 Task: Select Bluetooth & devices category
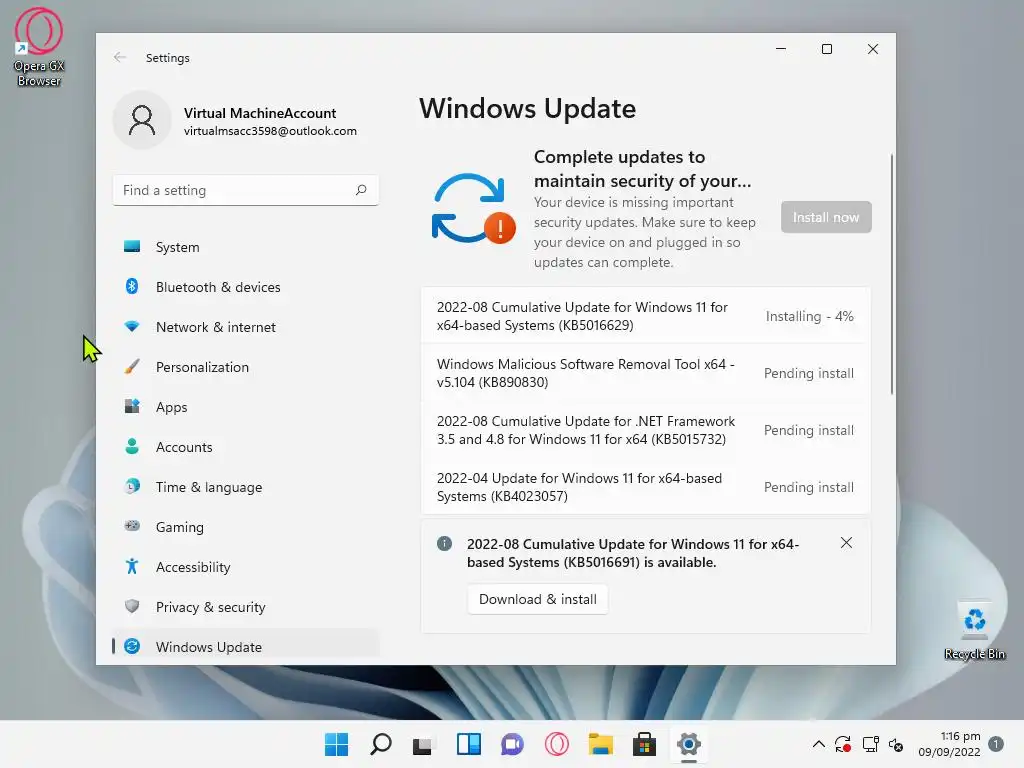(x=246, y=287)
